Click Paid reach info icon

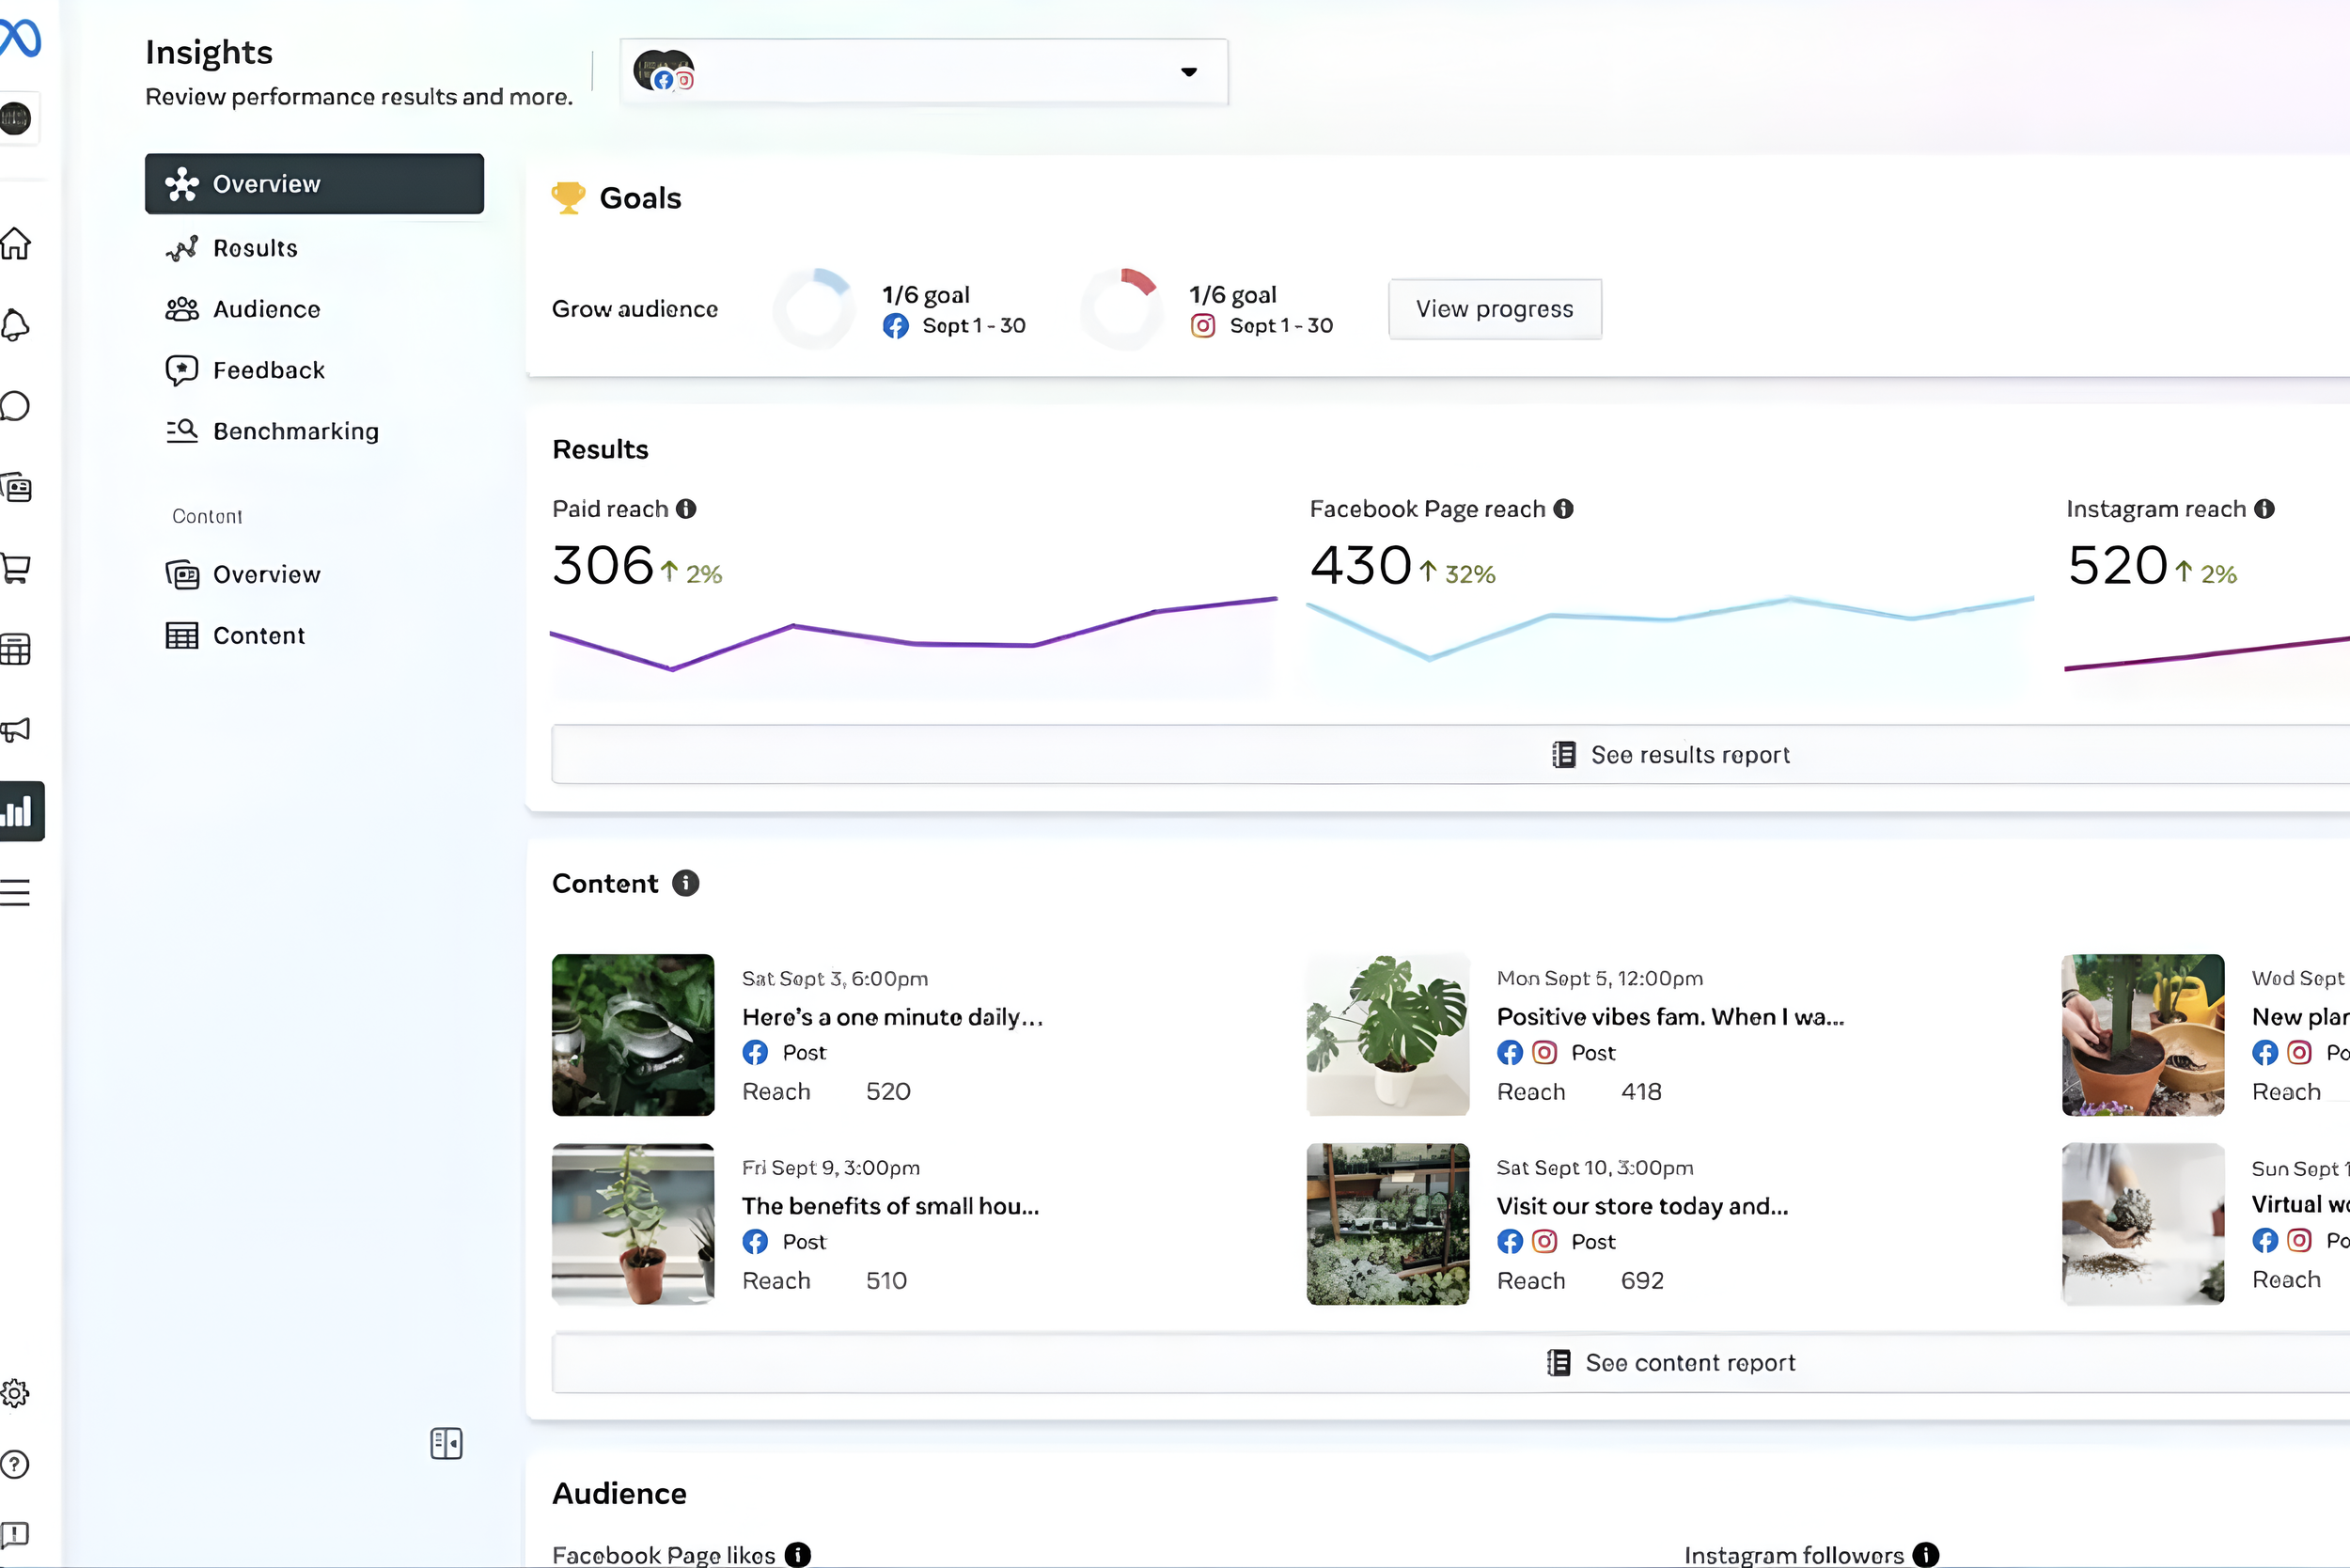[x=686, y=509]
